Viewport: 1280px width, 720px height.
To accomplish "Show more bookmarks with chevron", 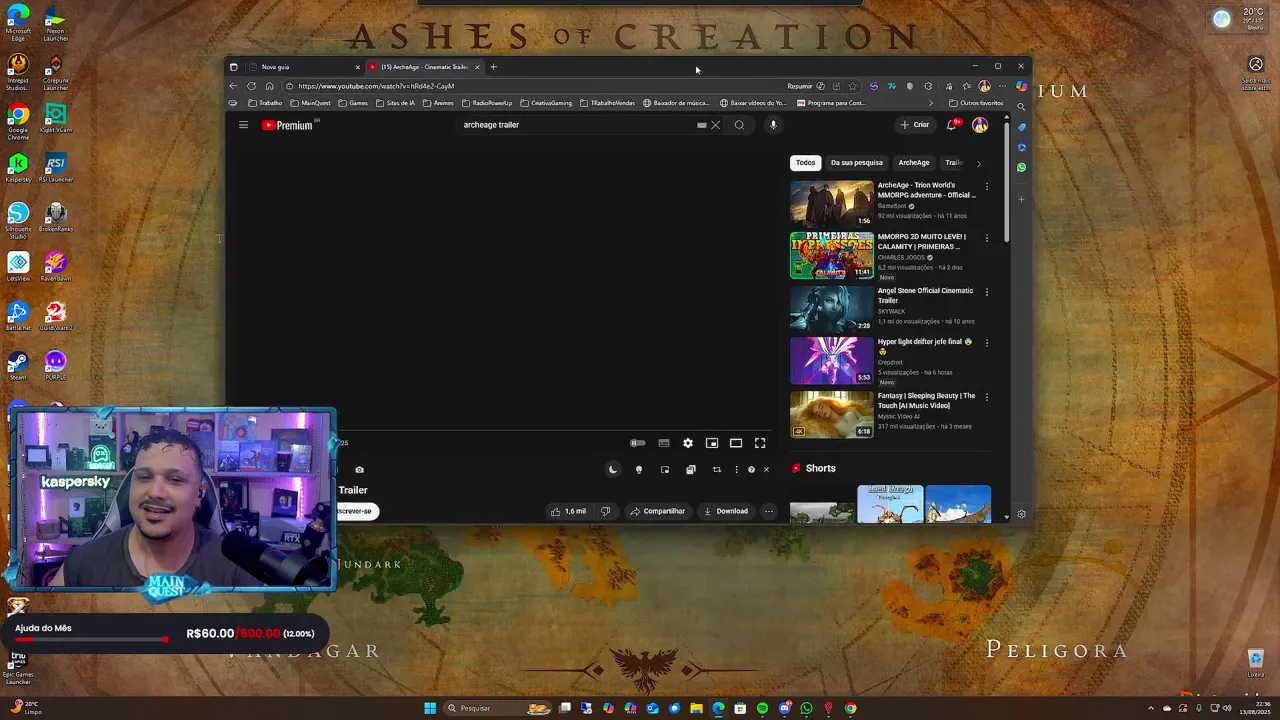I will (x=930, y=103).
